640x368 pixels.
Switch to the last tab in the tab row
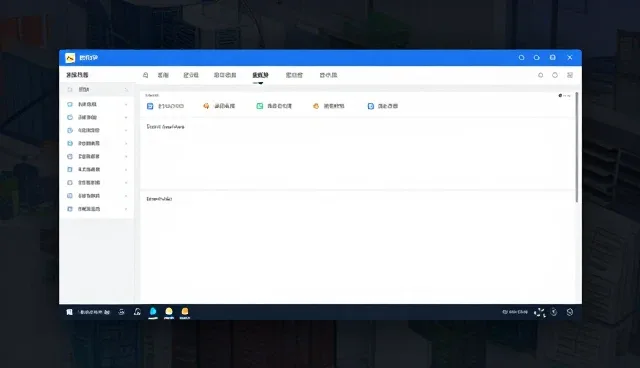(x=328, y=75)
